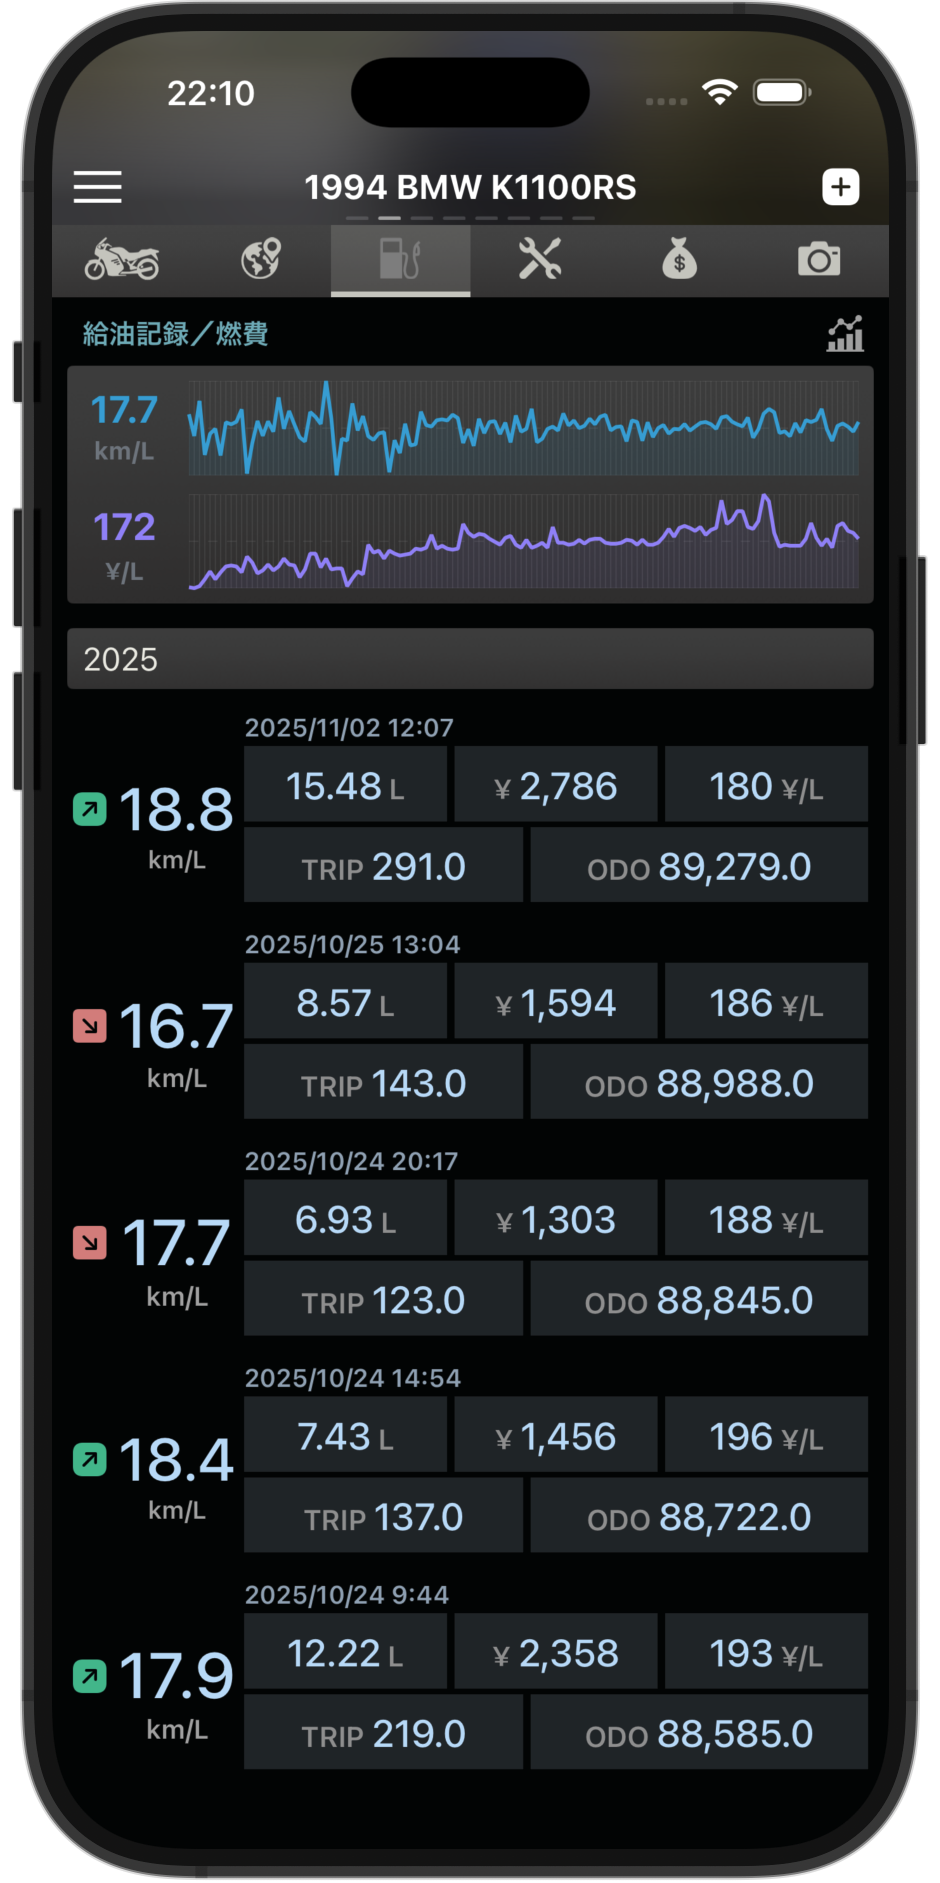The width and height of the screenshot is (940, 1883).
Task: Open the globe map tab
Action: (x=261, y=260)
